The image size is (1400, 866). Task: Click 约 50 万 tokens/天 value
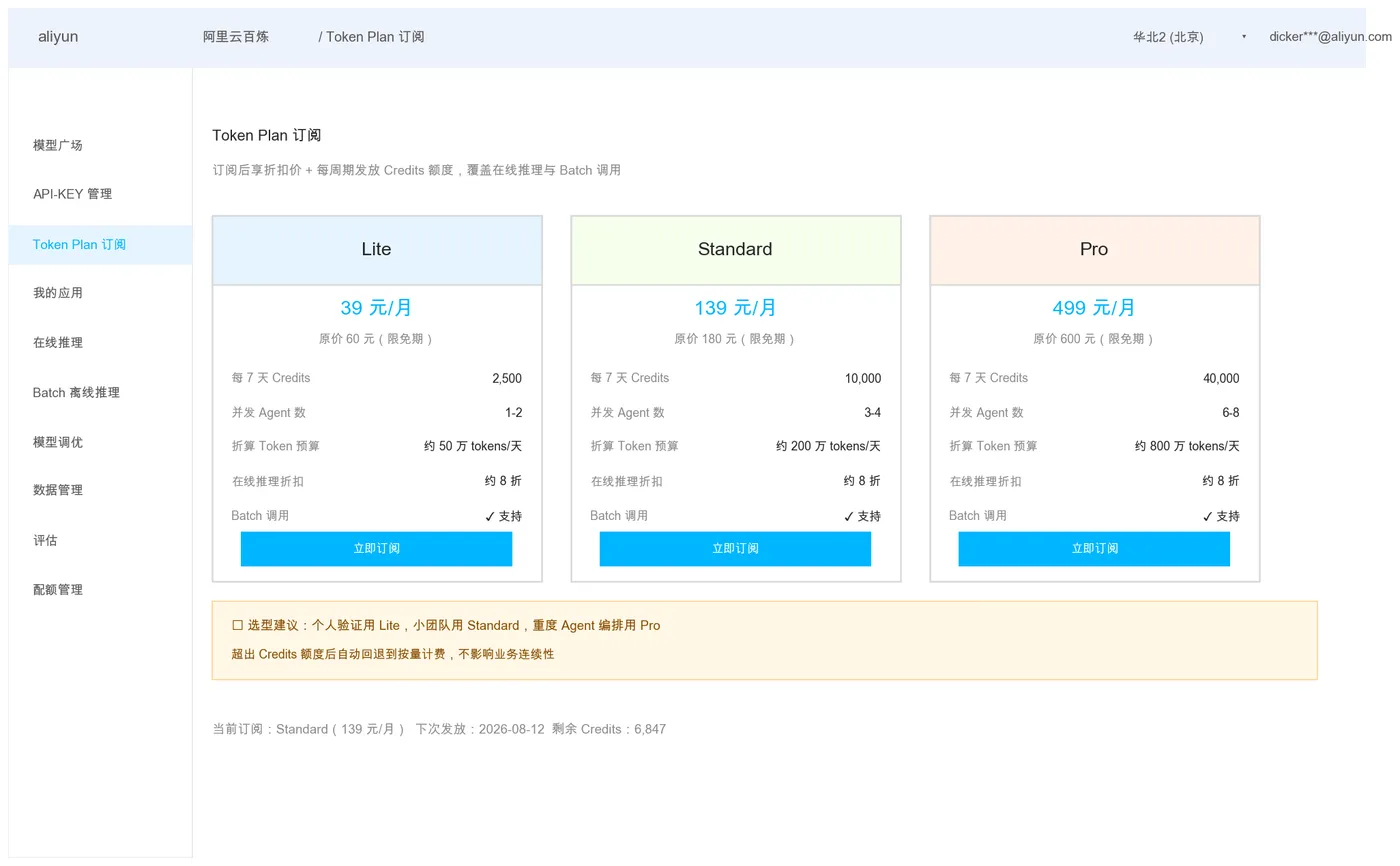[x=473, y=447]
